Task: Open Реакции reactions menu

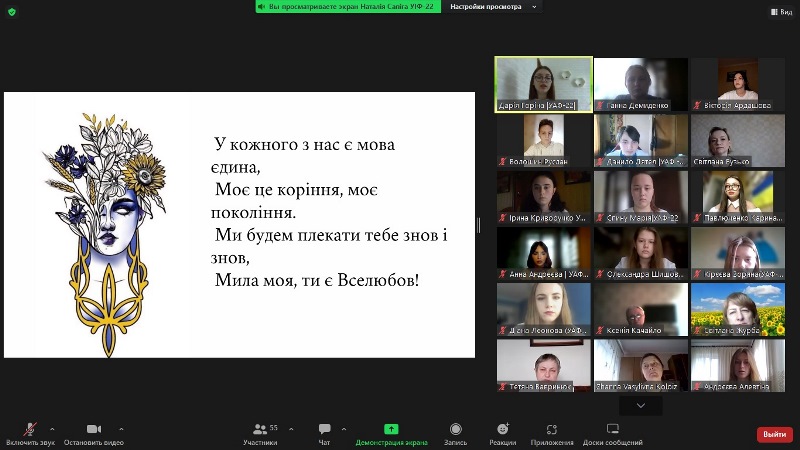Action: click(x=503, y=434)
